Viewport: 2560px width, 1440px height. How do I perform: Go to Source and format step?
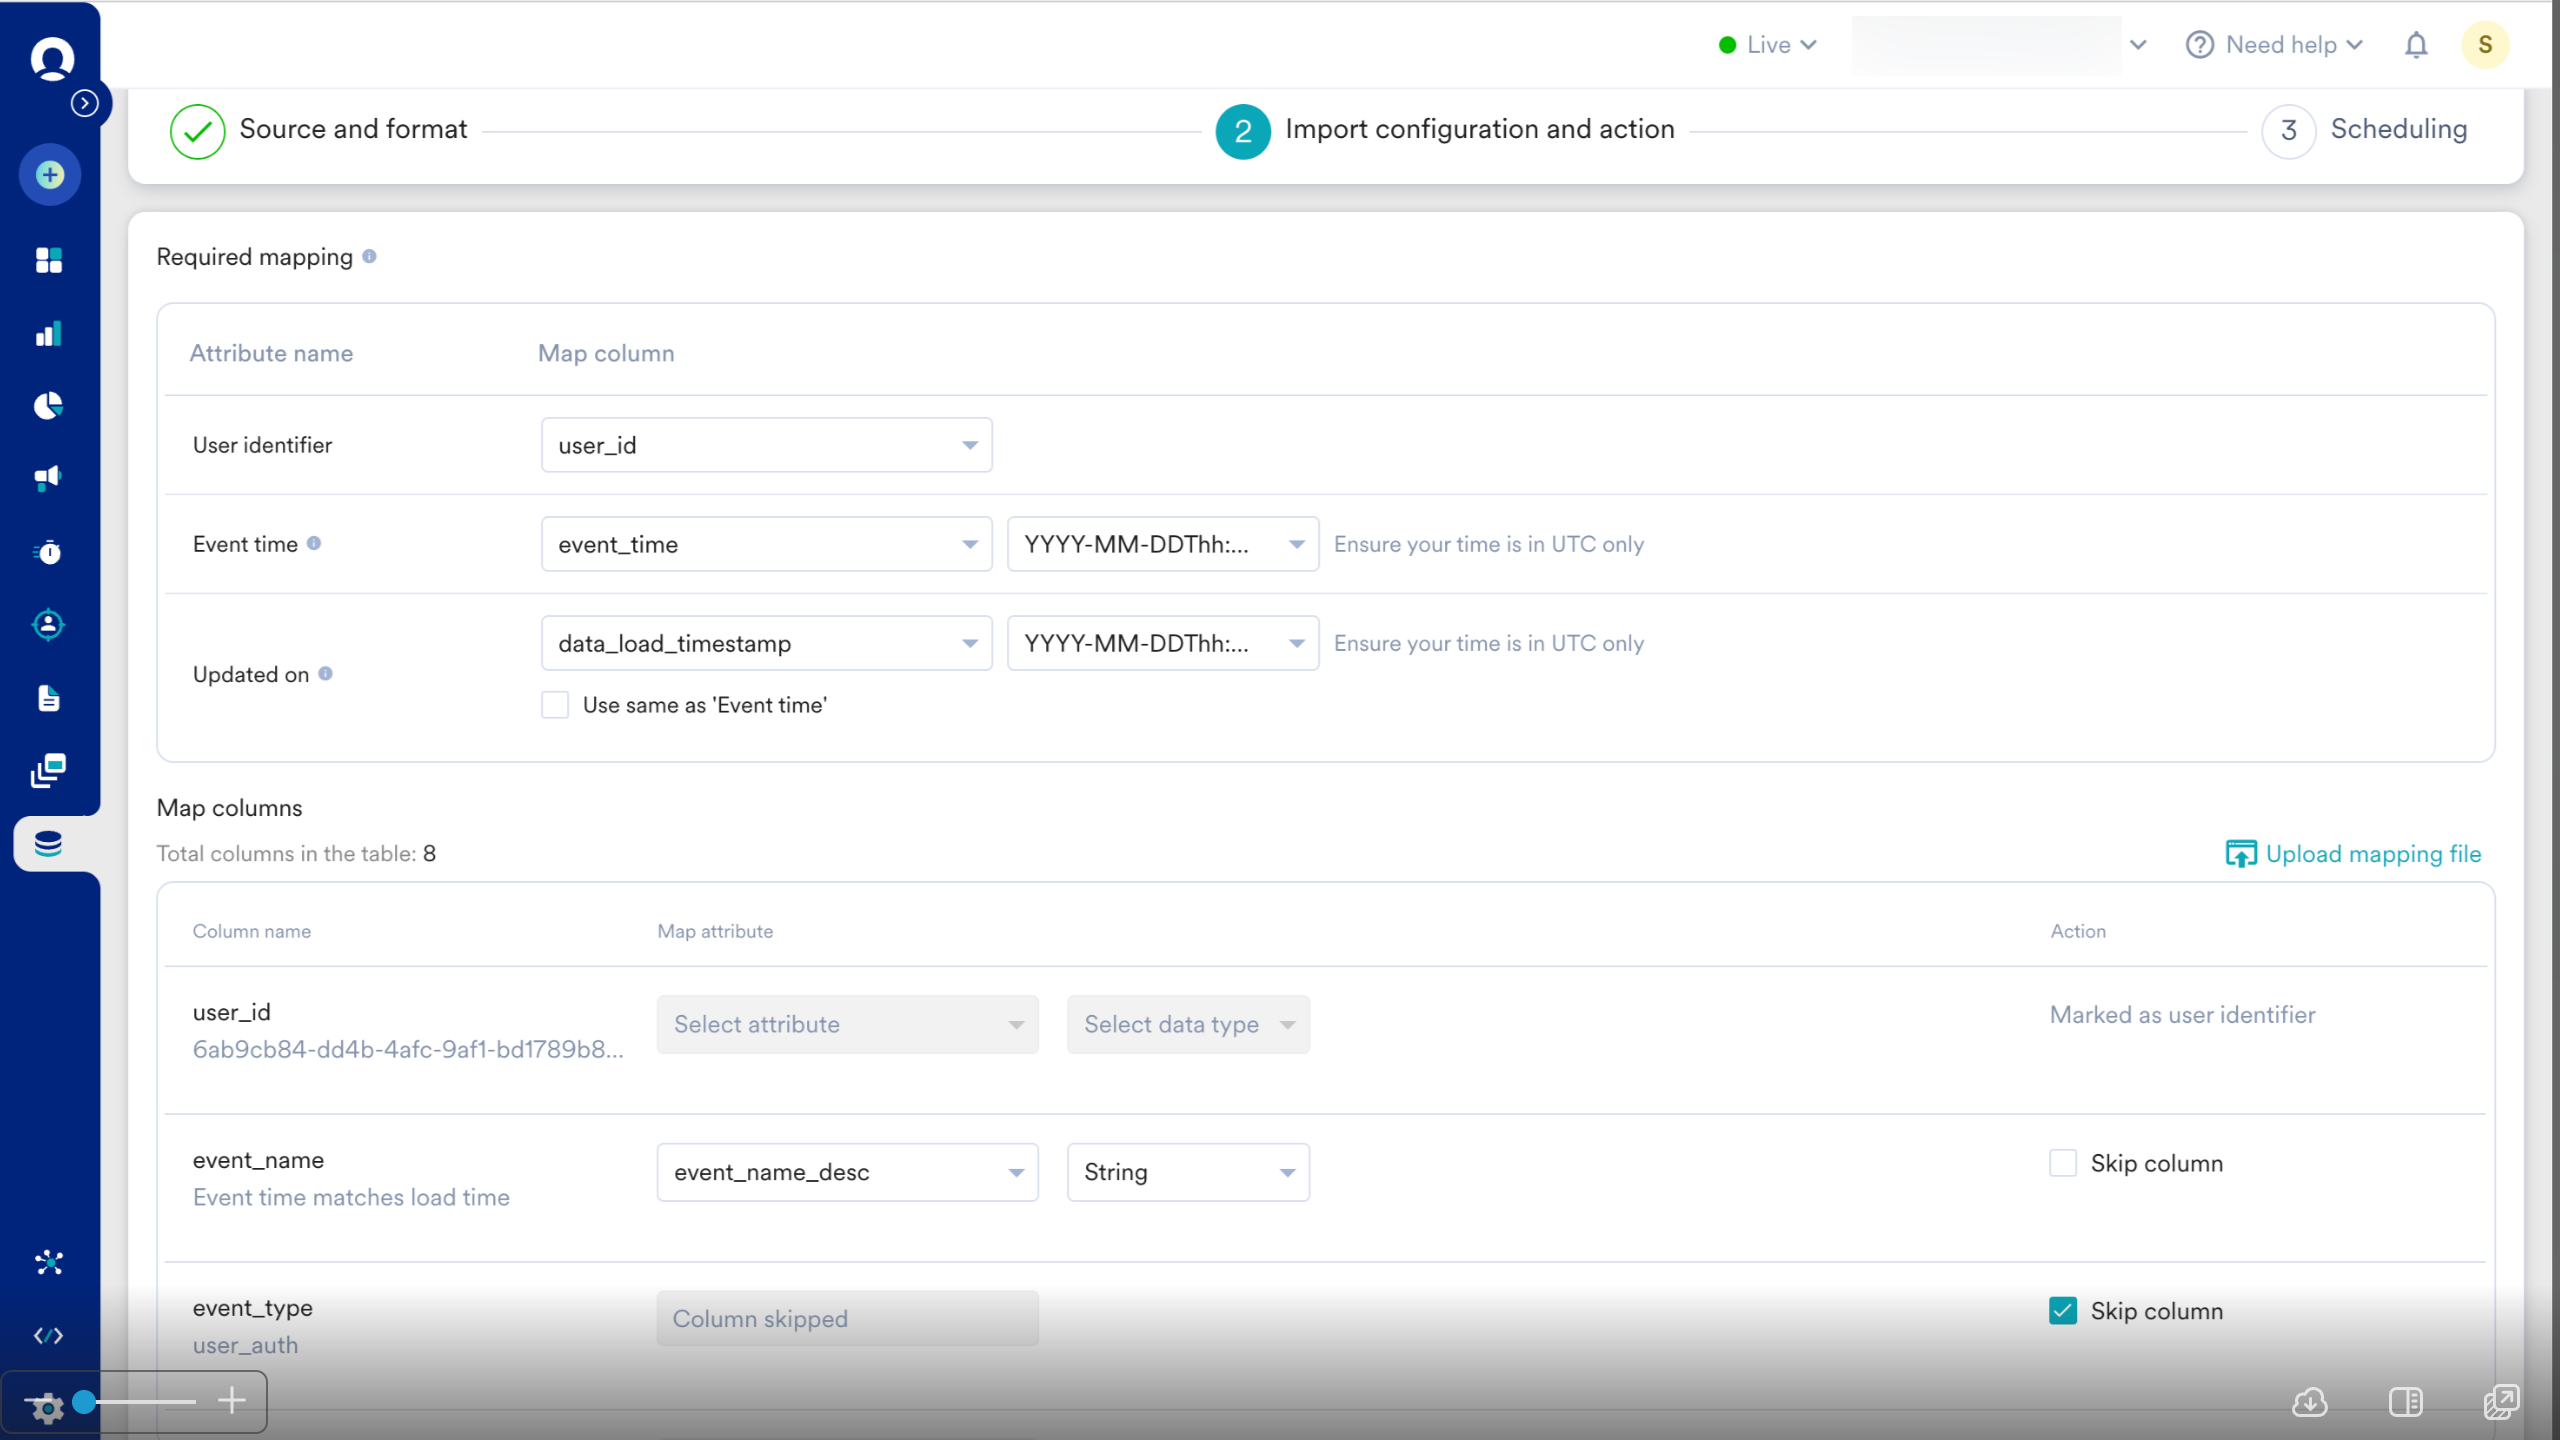pos(352,130)
